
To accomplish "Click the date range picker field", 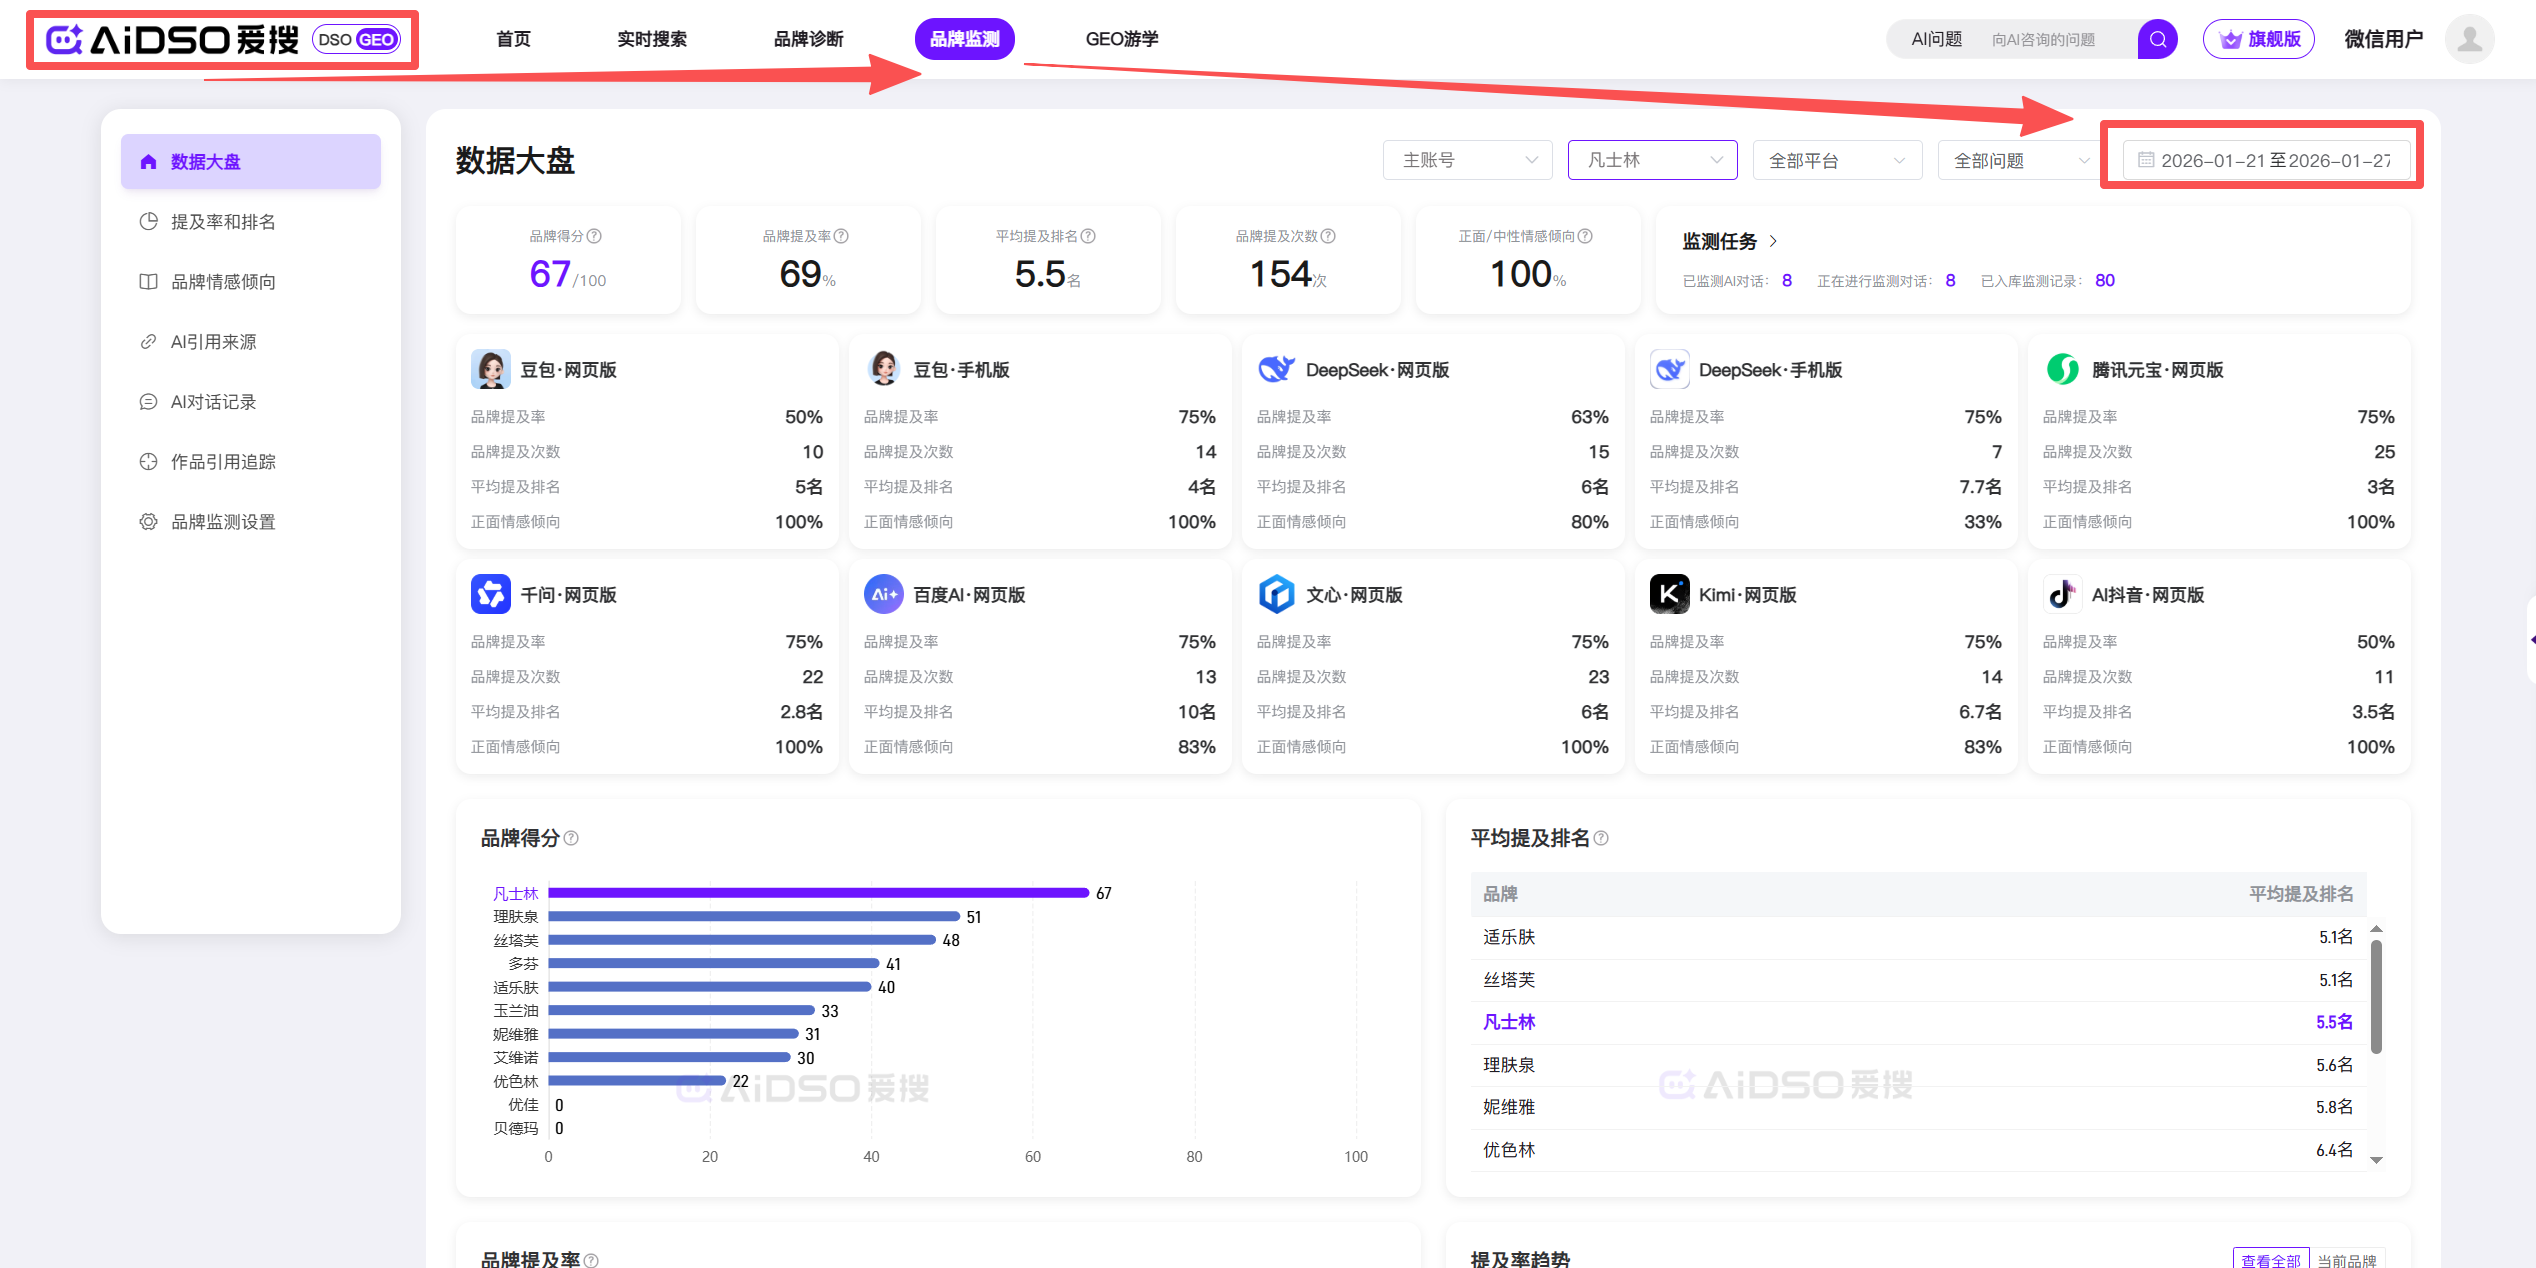I will coord(2265,160).
